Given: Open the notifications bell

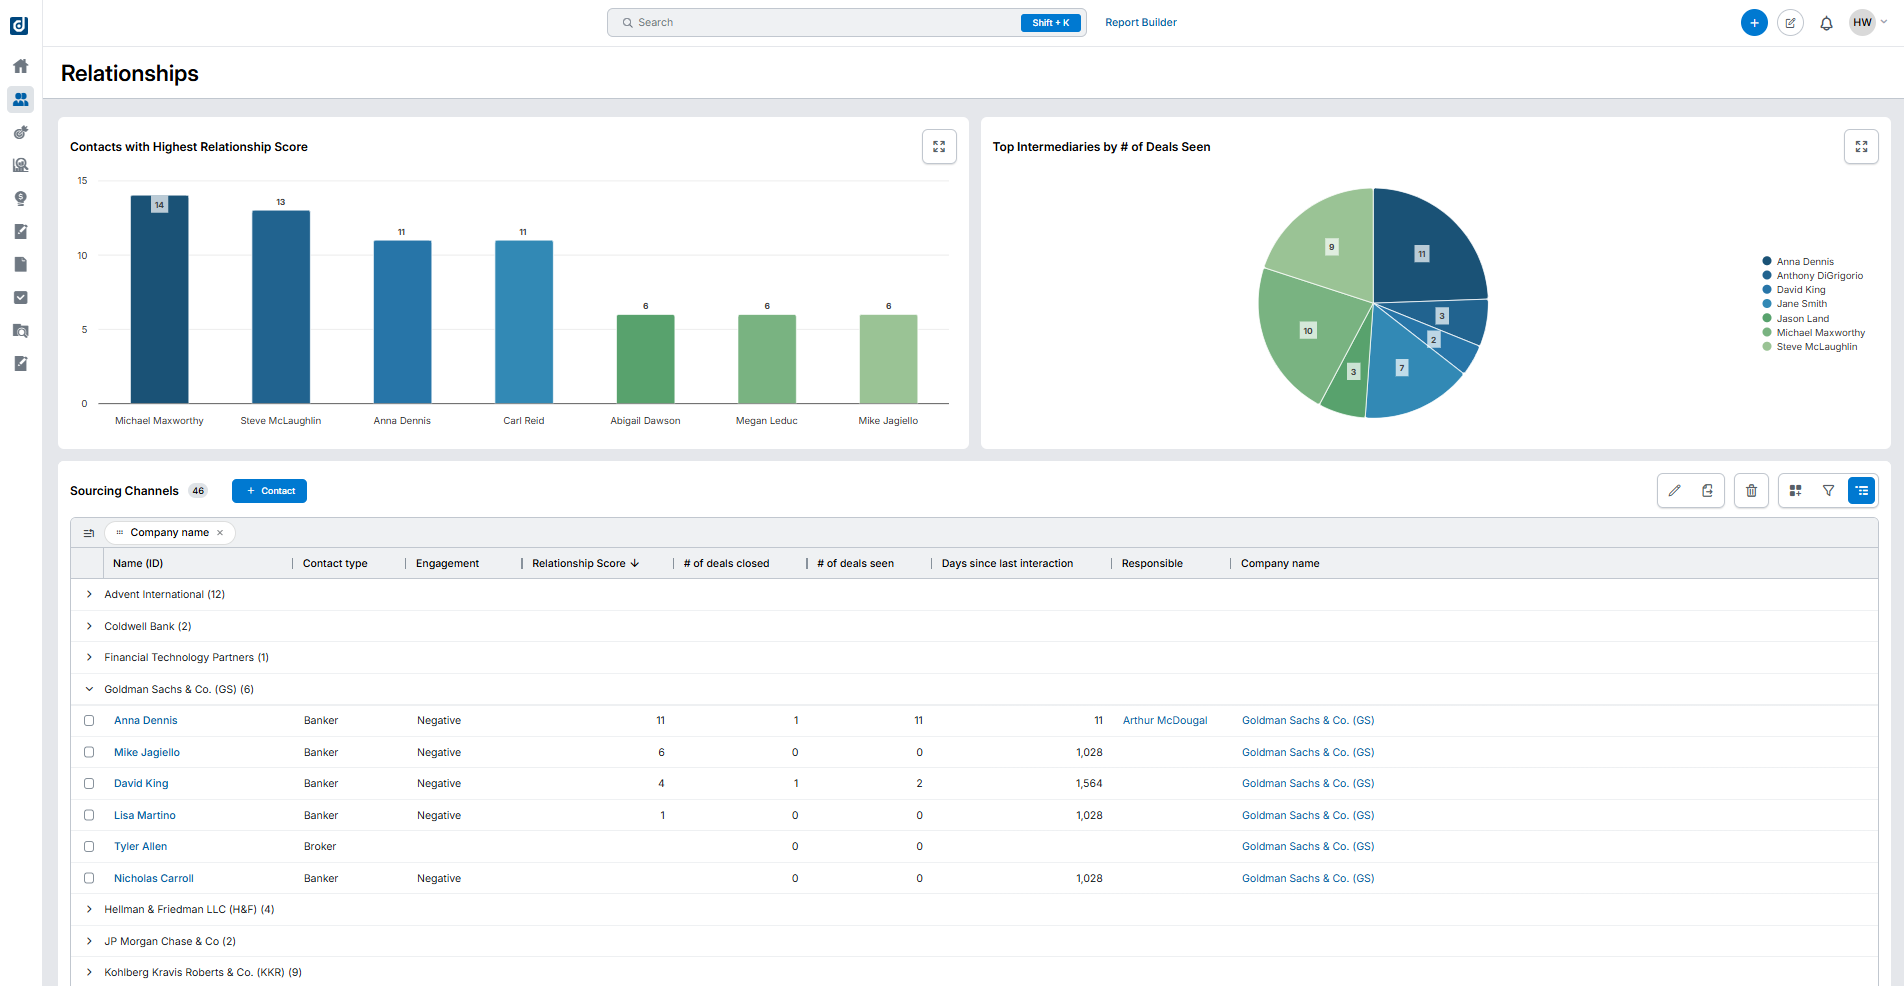Looking at the screenshot, I should click(x=1826, y=23).
